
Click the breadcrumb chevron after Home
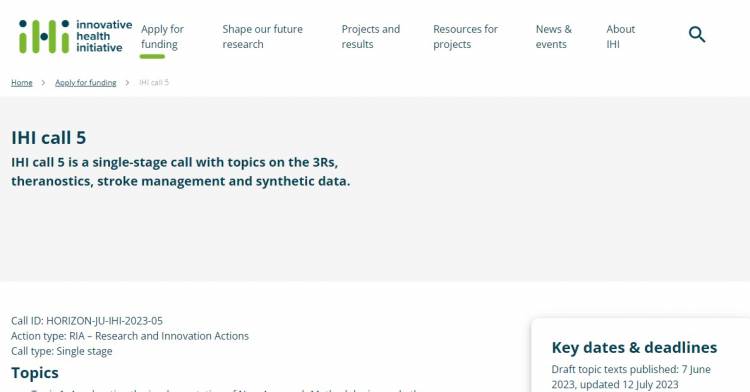click(x=43, y=83)
